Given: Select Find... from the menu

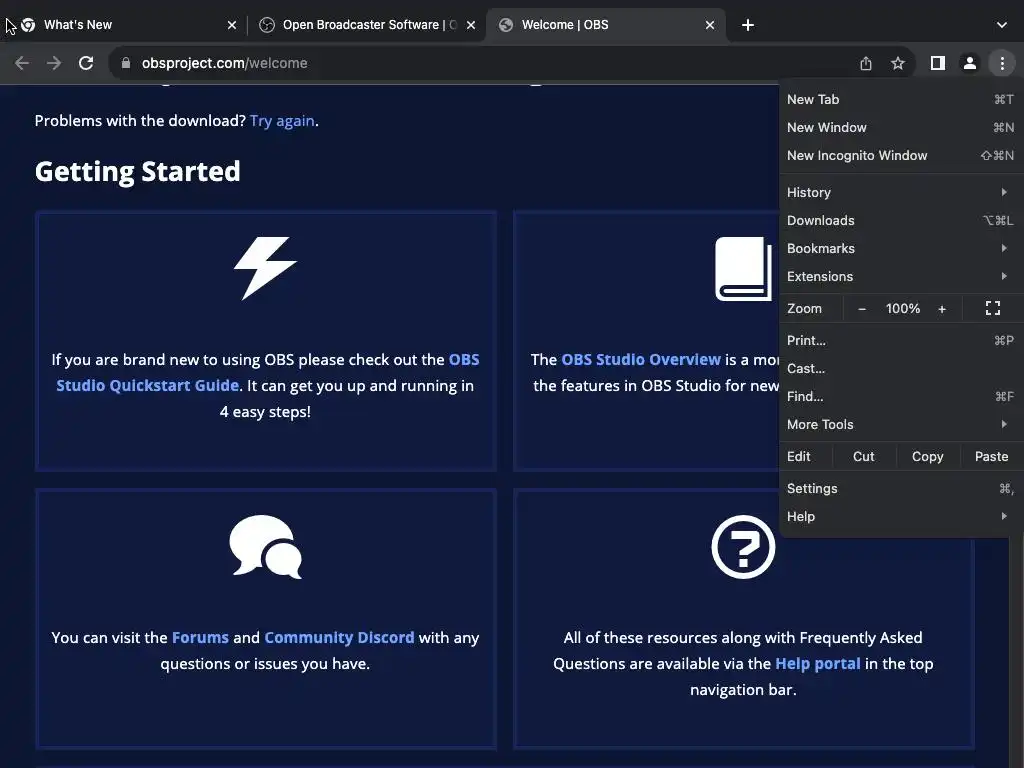Looking at the screenshot, I should [900, 396].
